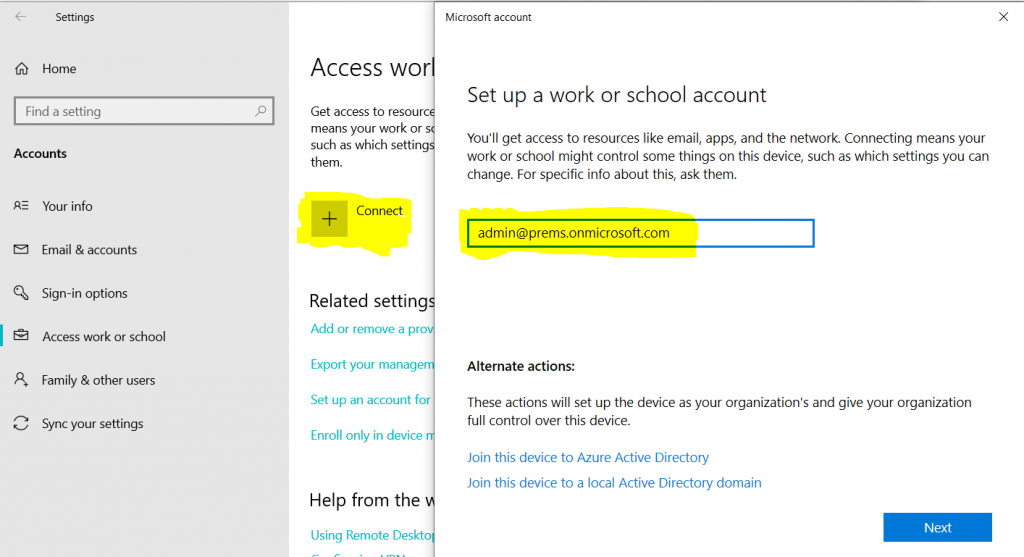Click the work or school email field
The height and width of the screenshot is (557, 1024).
[641, 233]
